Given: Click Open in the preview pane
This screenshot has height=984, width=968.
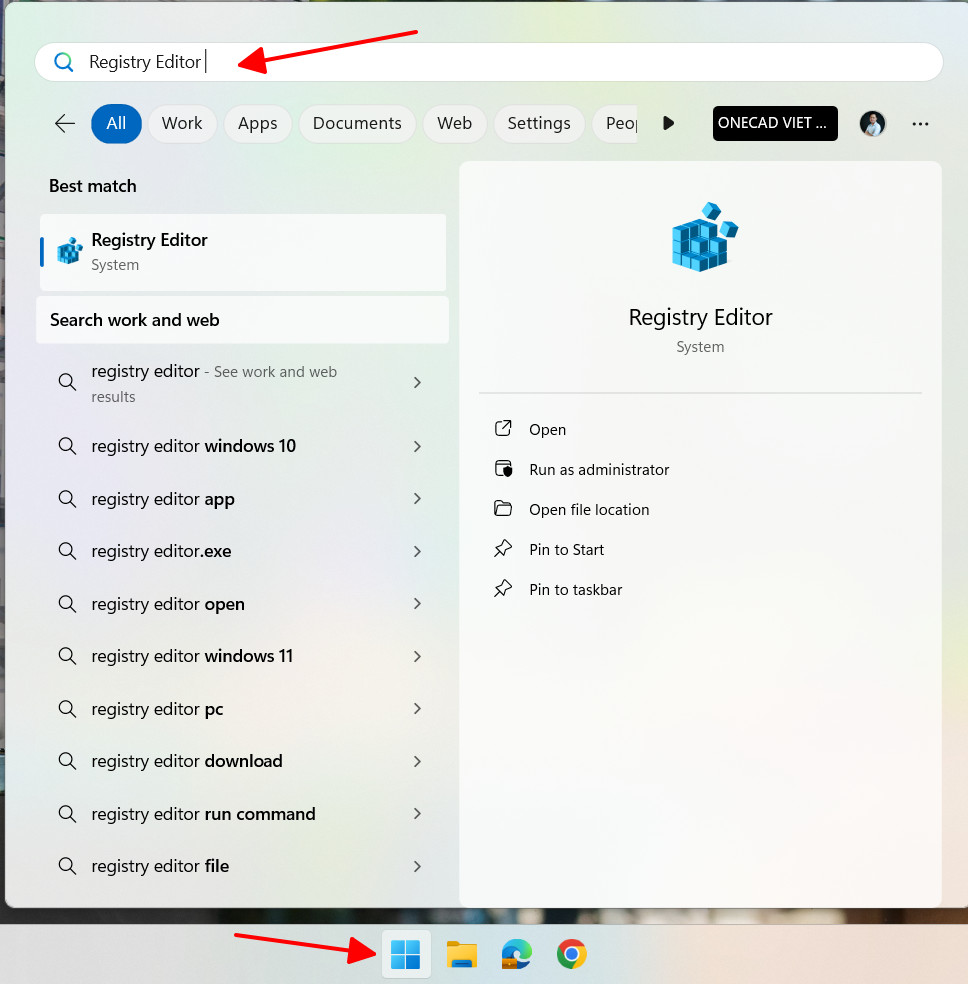Looking at the screenshot, I should [x=547, y=430].
